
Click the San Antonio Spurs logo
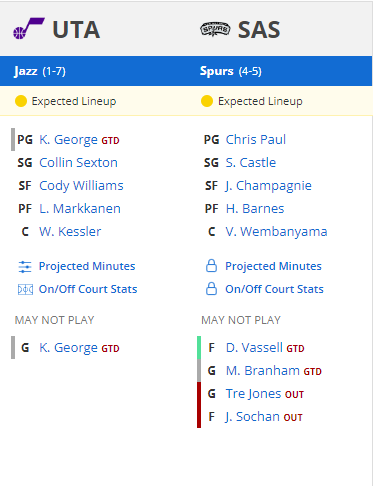[215, 29]
